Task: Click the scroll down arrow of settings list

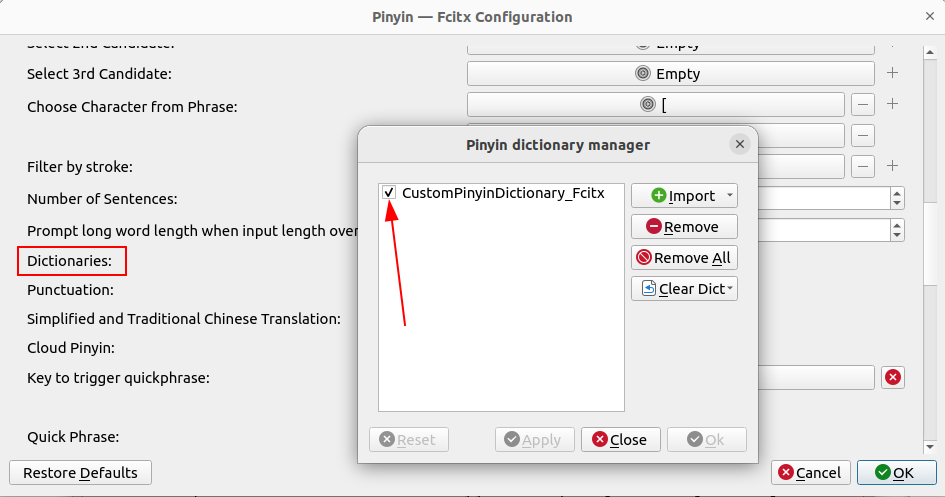Action: (930, 447)
